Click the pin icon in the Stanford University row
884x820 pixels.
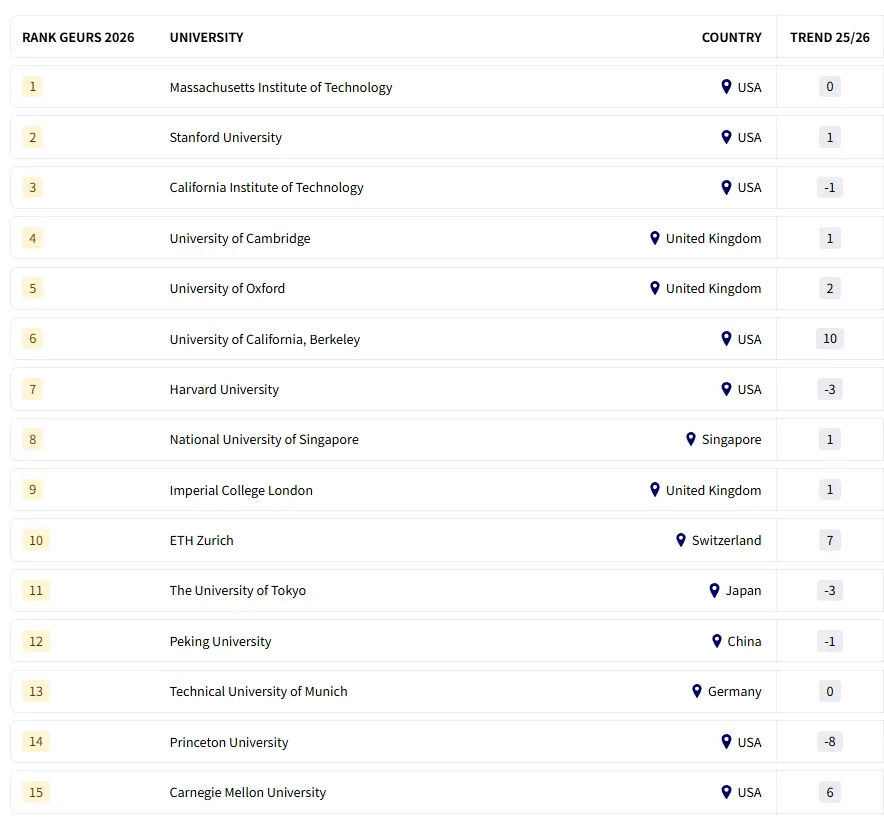pos(726,137)
